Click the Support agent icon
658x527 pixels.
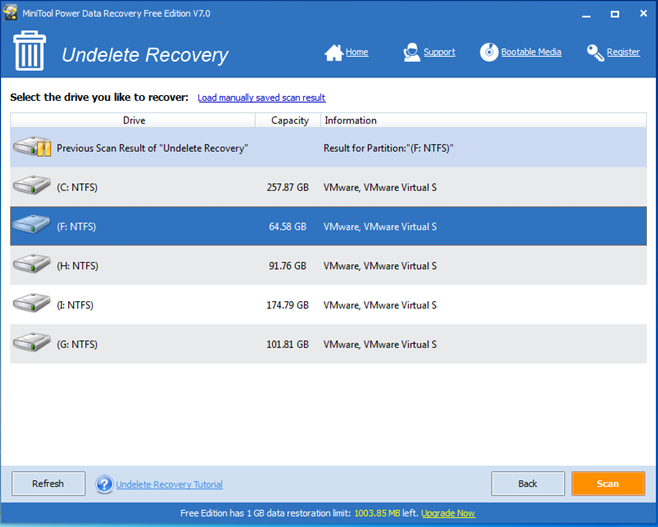click(x=412, y=52)
